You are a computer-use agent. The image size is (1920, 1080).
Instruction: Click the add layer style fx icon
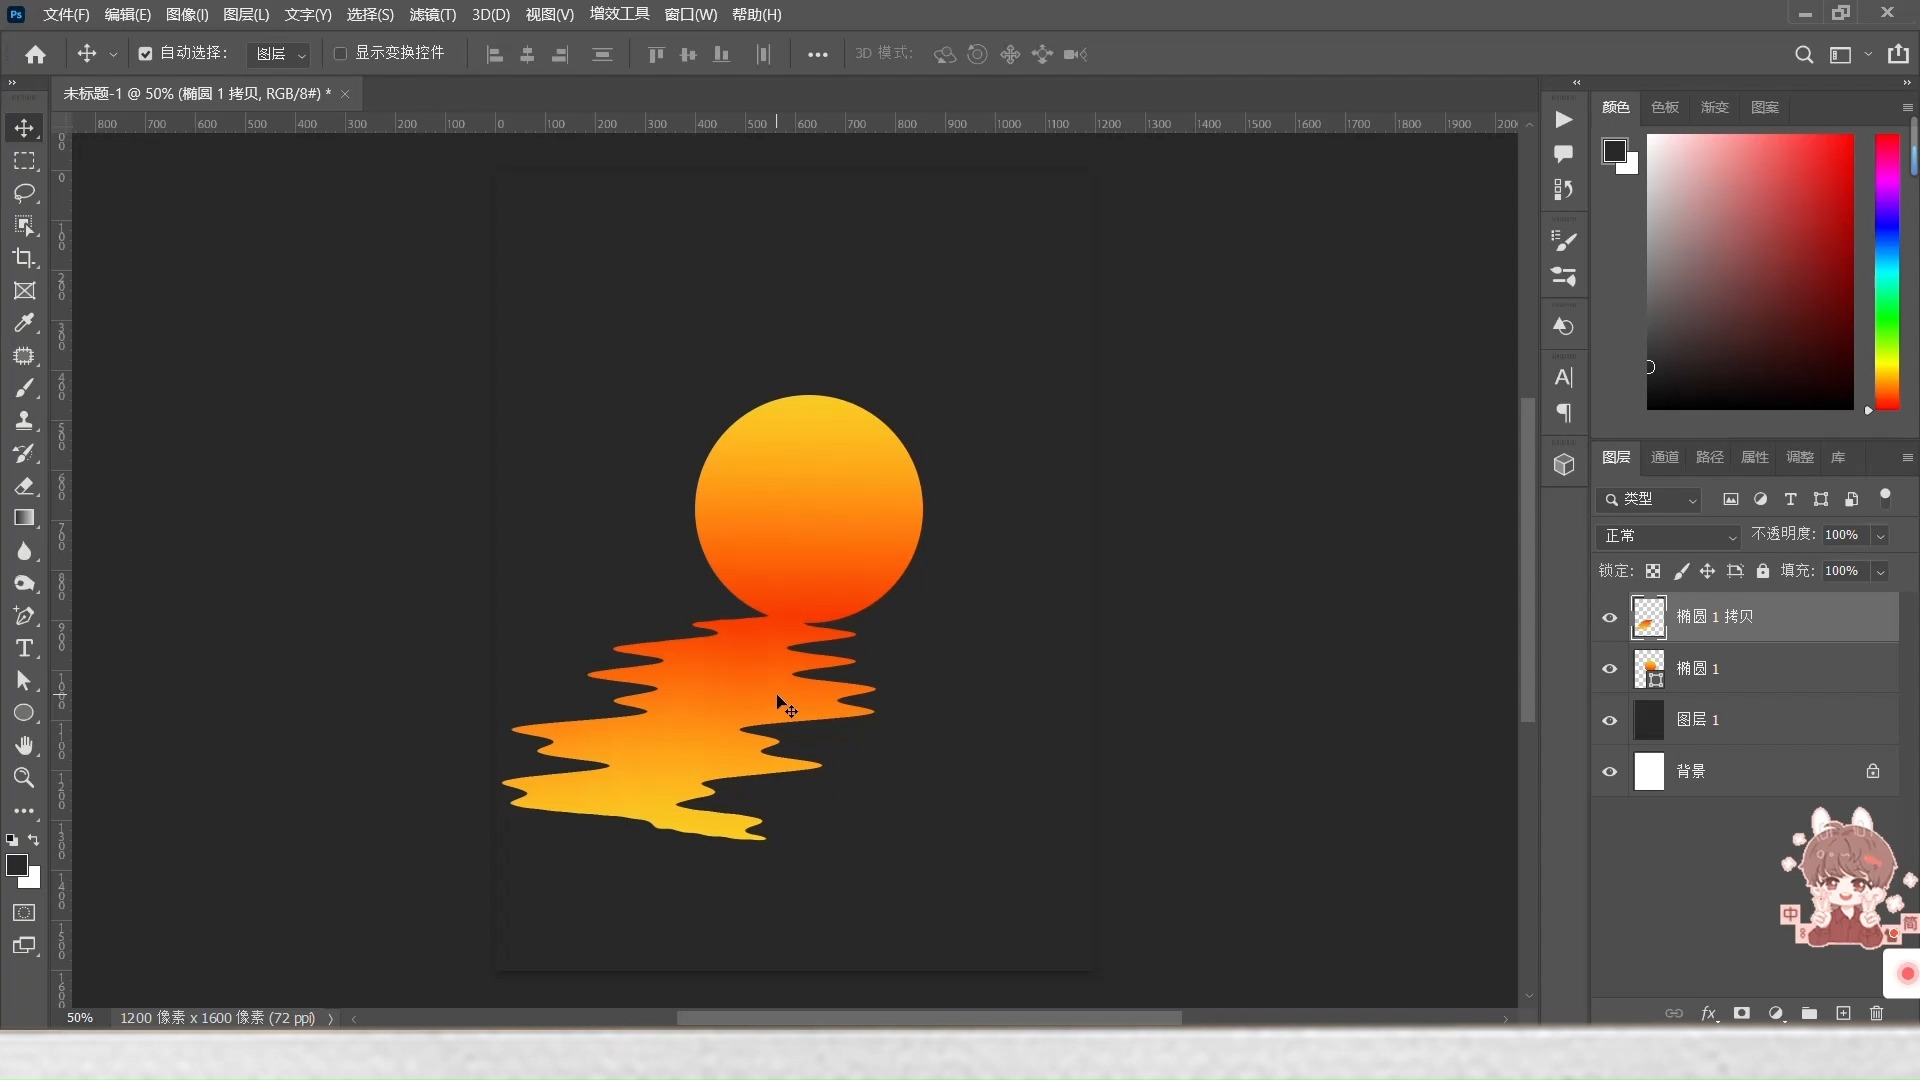point(1709,1013)
